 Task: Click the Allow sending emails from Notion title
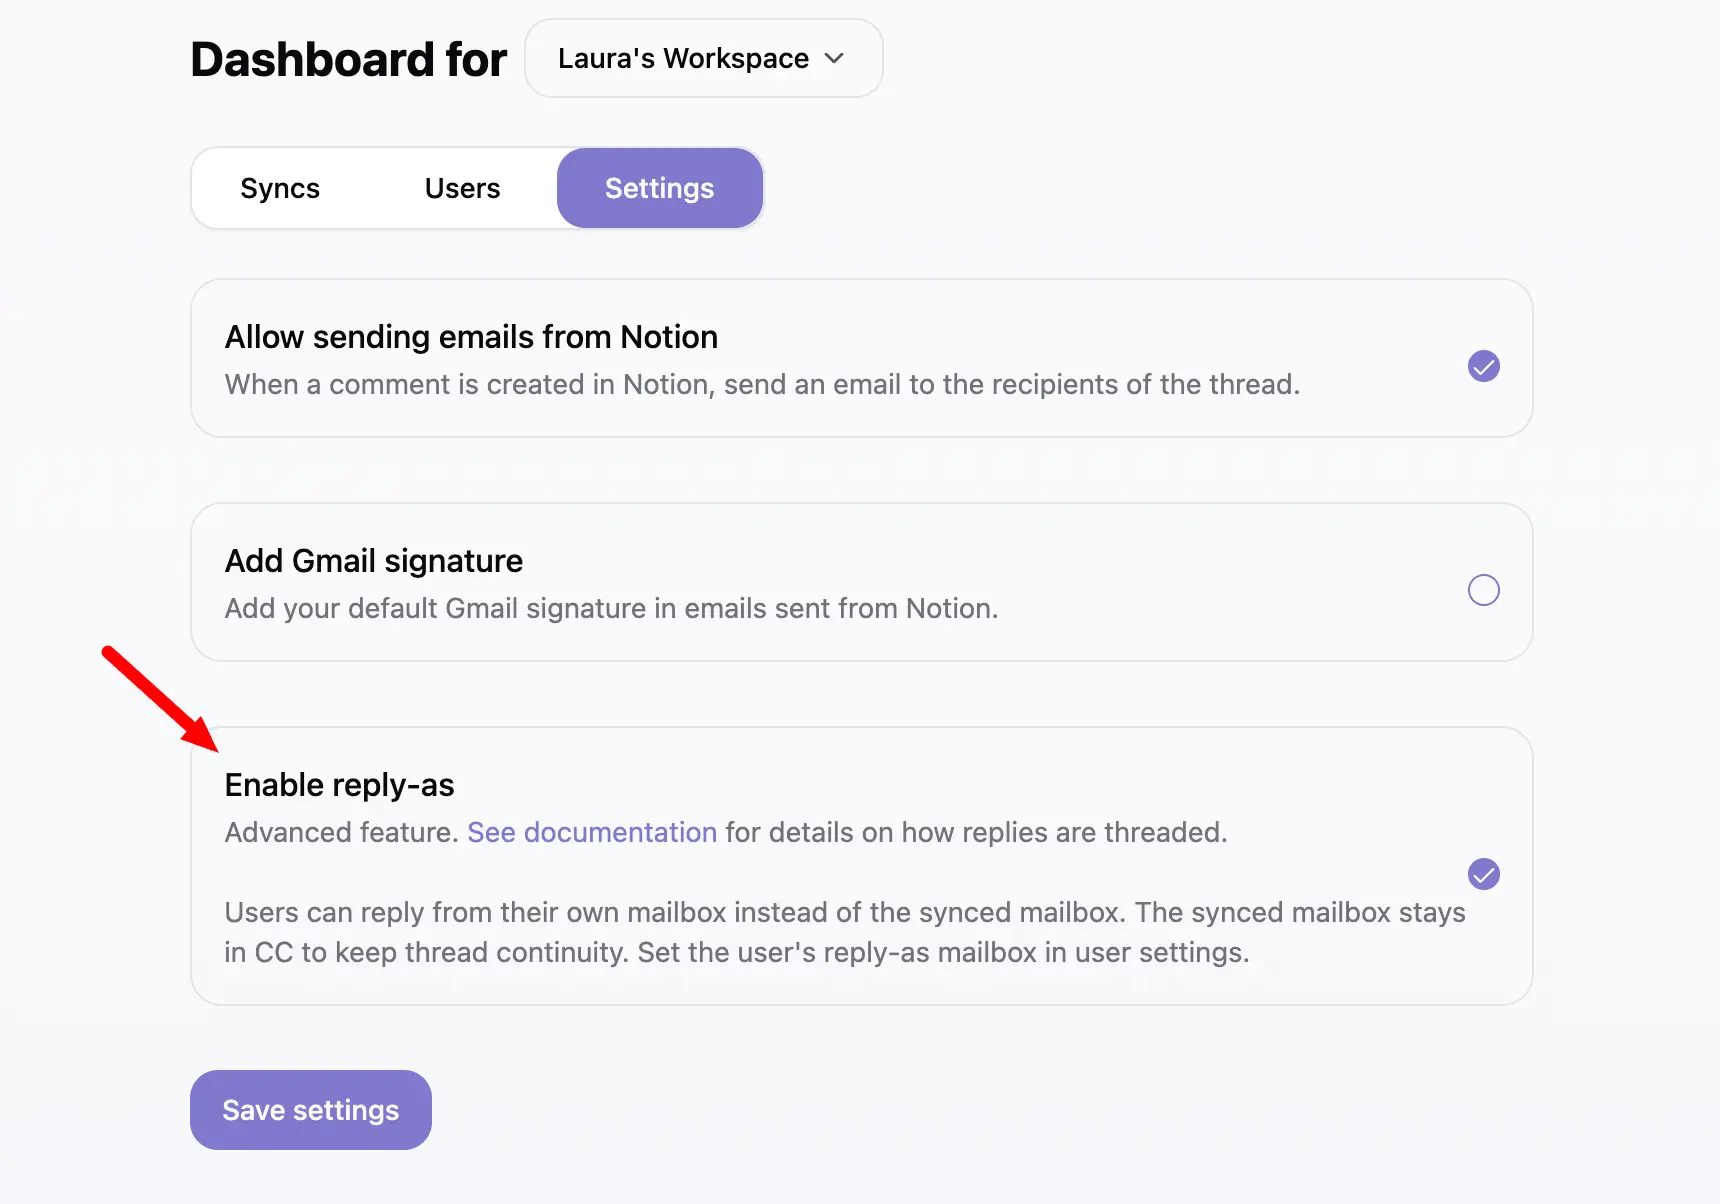[x=471, y=337]
